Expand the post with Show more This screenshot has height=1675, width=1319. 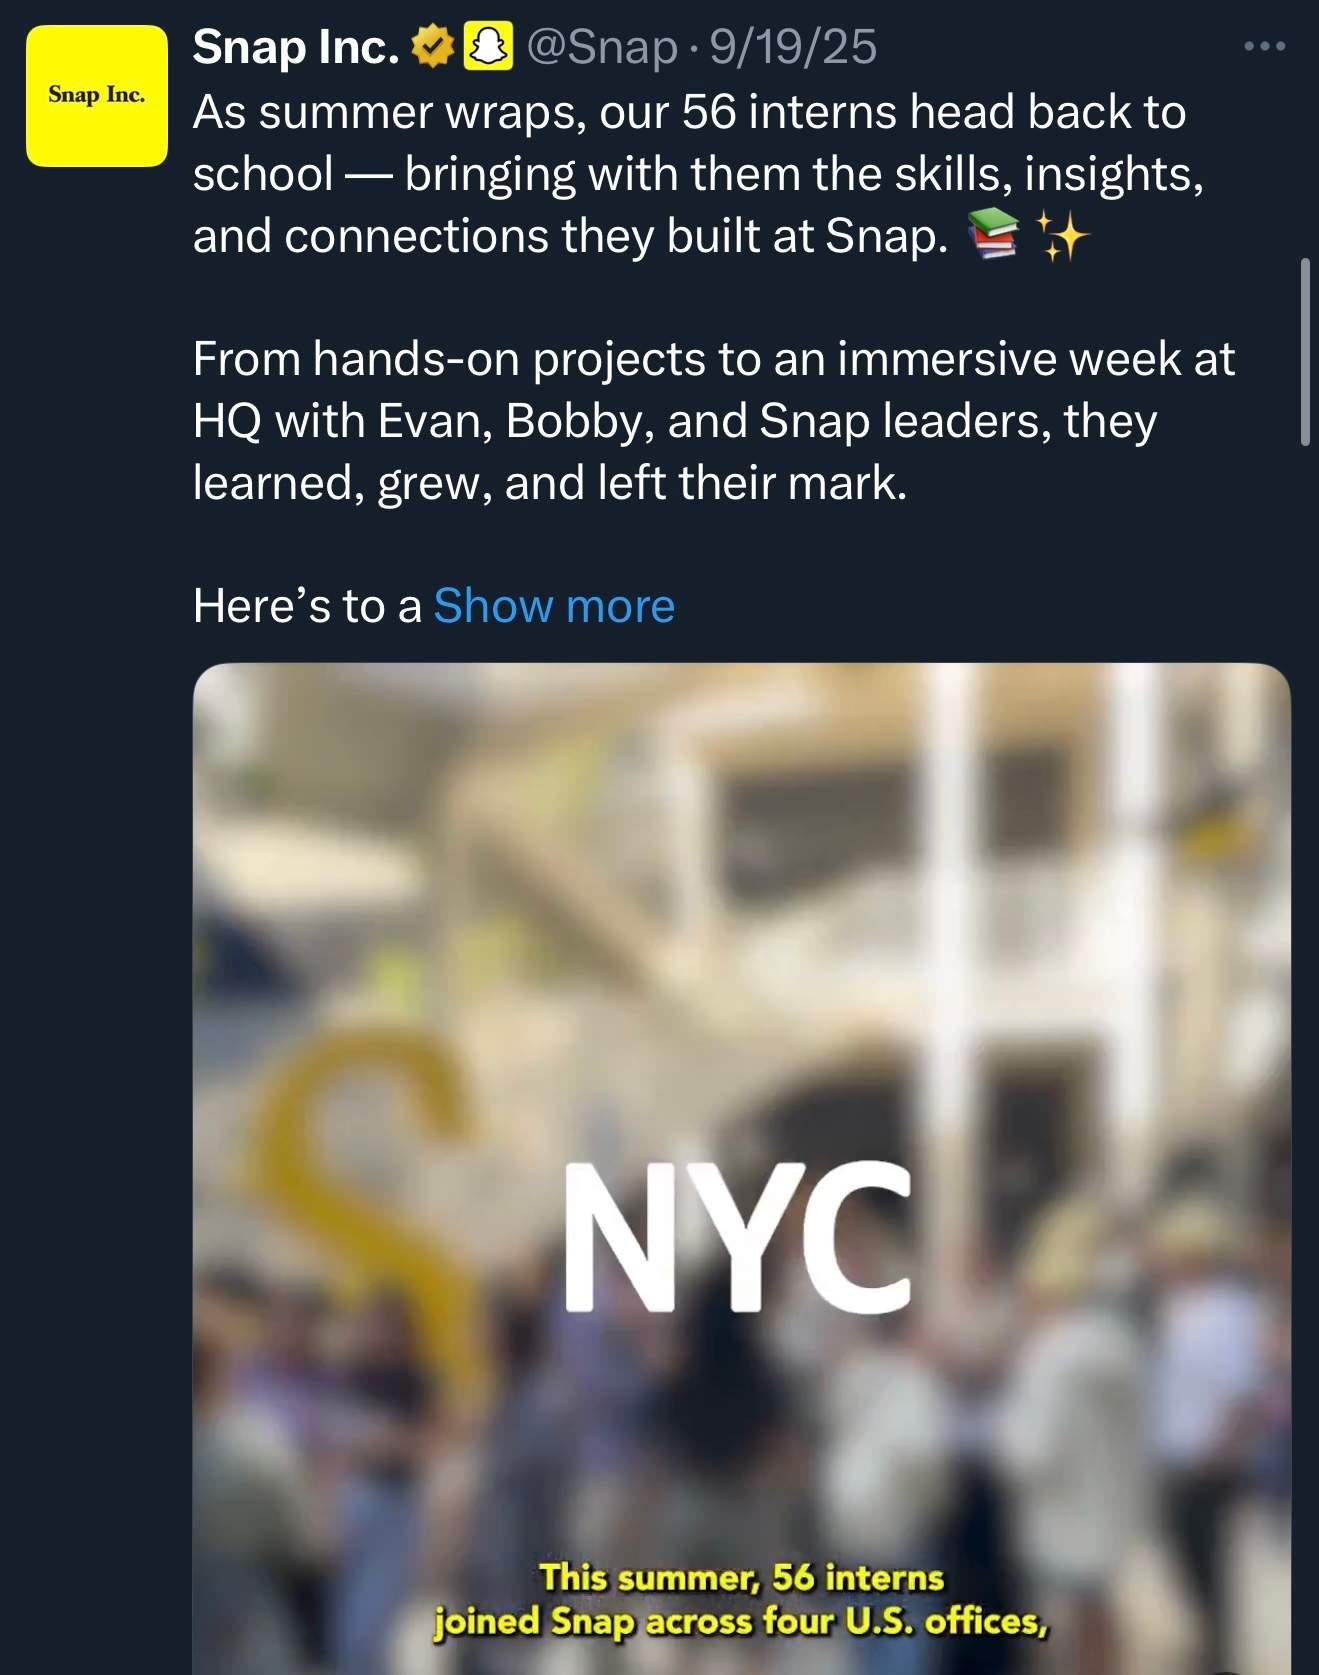coord(554,606)
